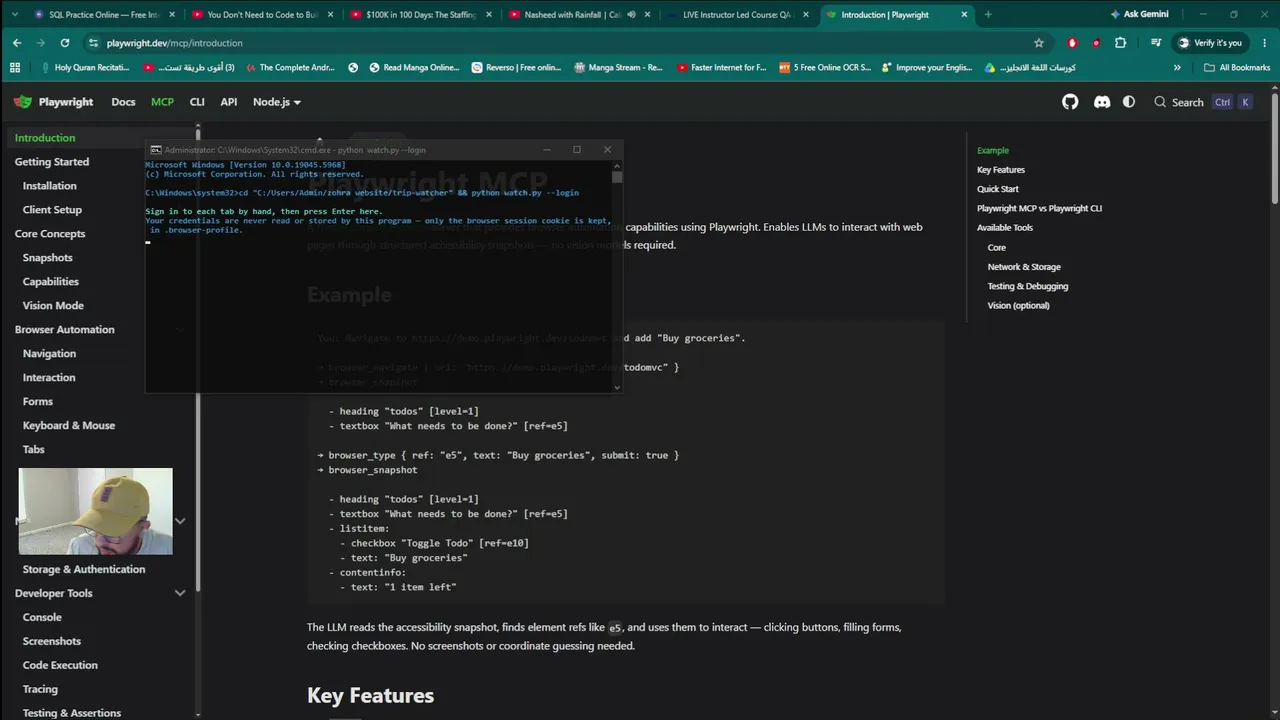Jump to Vision (optional) in contents

pyautogui.click(x=1019, y=306)
